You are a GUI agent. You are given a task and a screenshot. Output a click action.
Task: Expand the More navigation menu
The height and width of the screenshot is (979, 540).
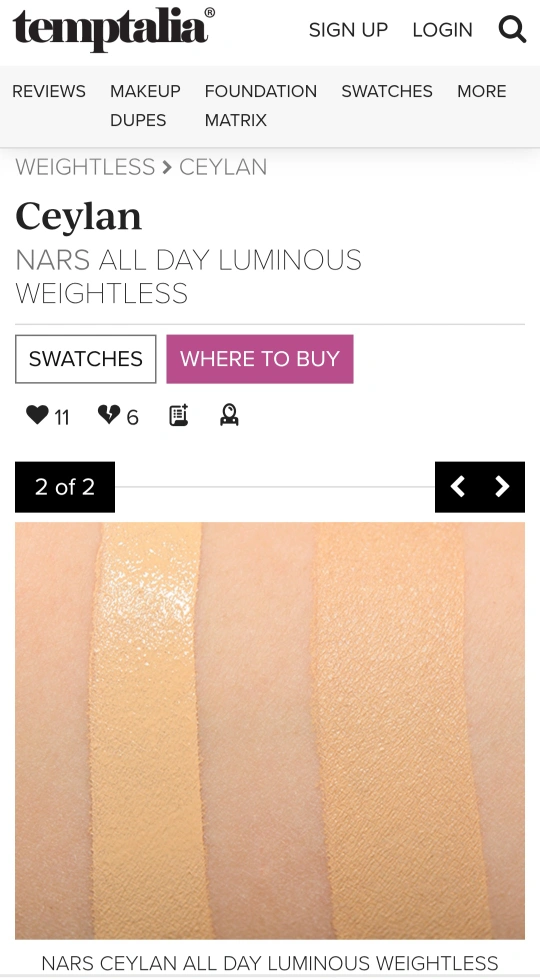point(481,91)
